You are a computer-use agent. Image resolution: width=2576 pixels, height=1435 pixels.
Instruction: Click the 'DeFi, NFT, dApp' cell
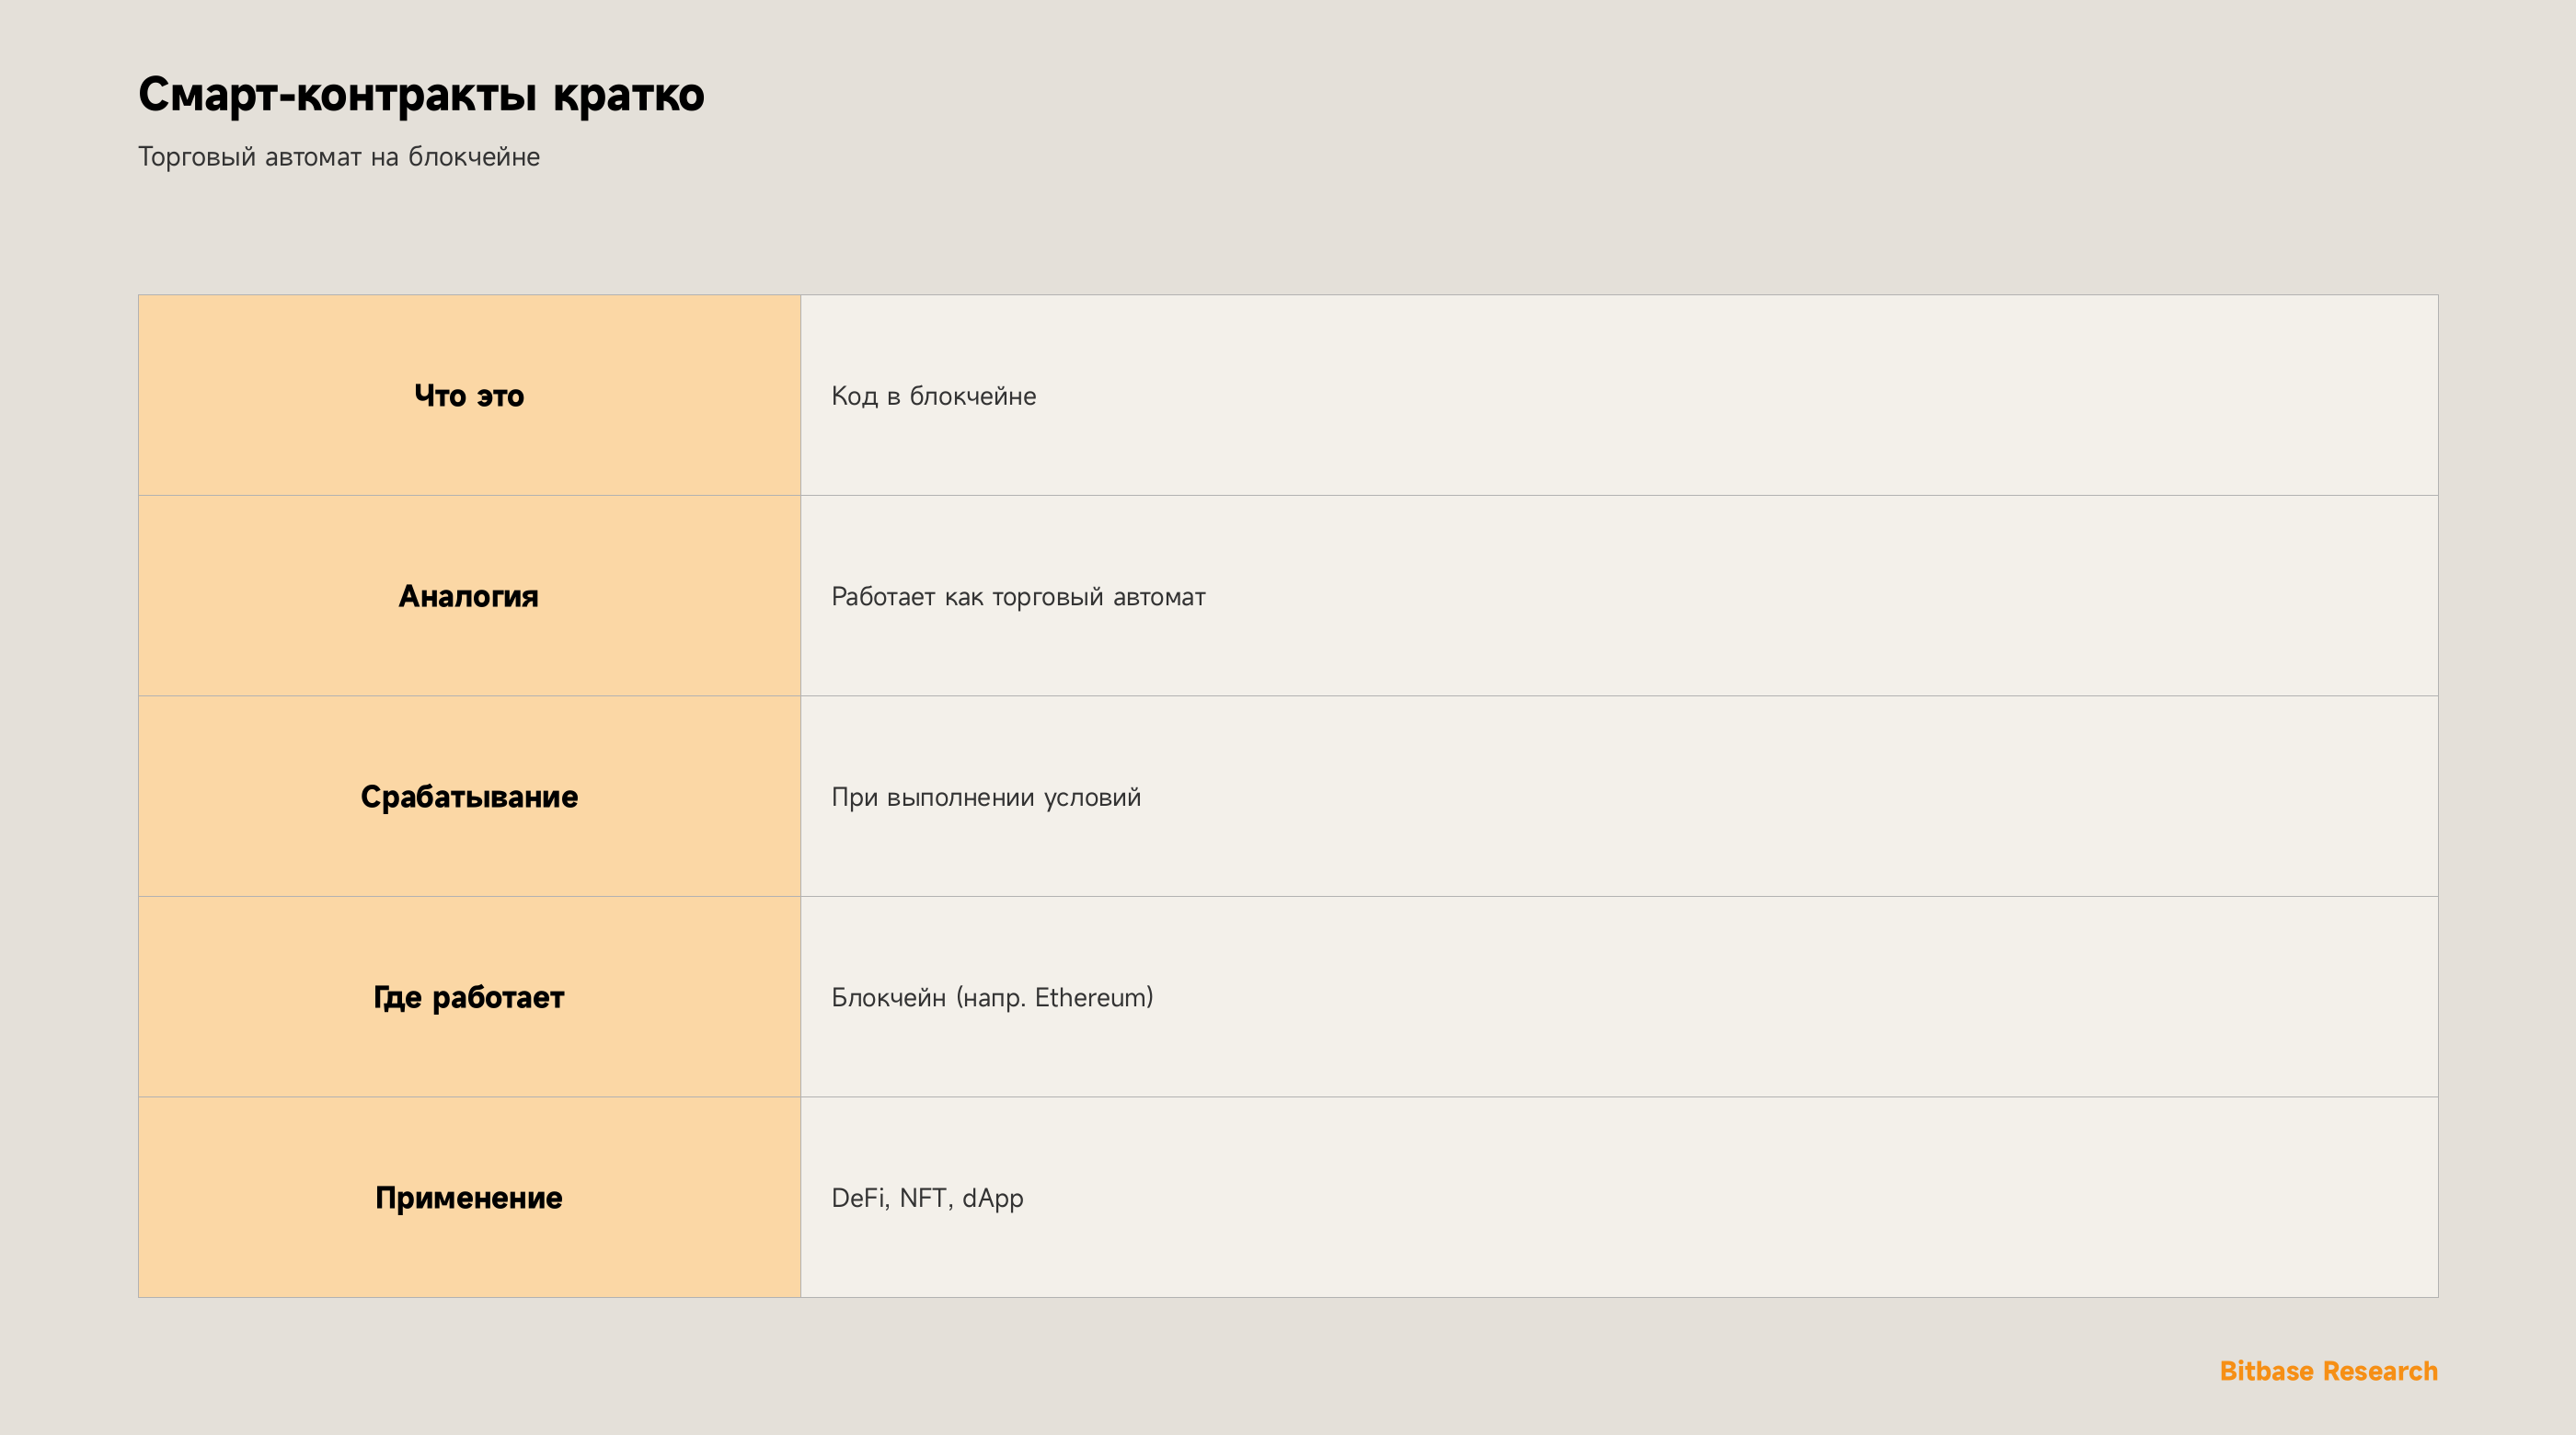click(x=1619, y=1197)
